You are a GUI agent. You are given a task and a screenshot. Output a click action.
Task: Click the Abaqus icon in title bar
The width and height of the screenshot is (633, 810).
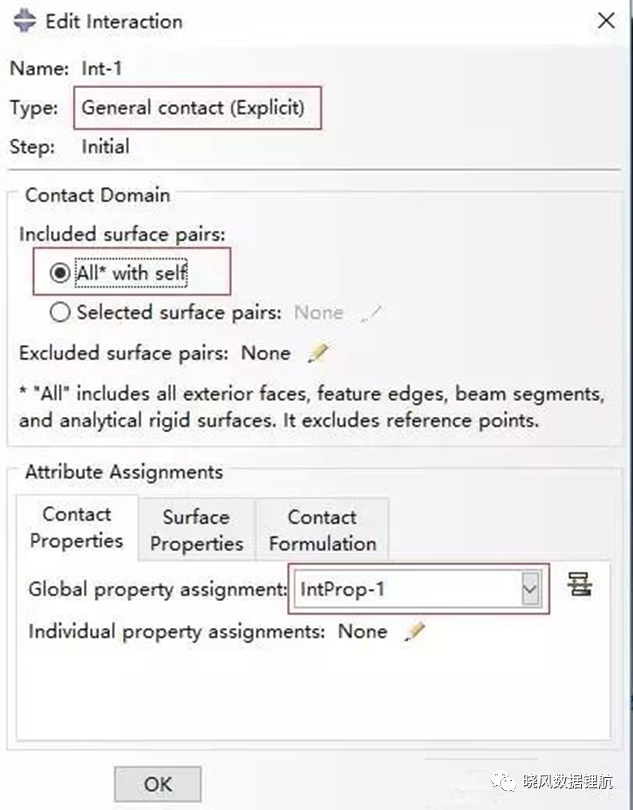coord(24,21)
